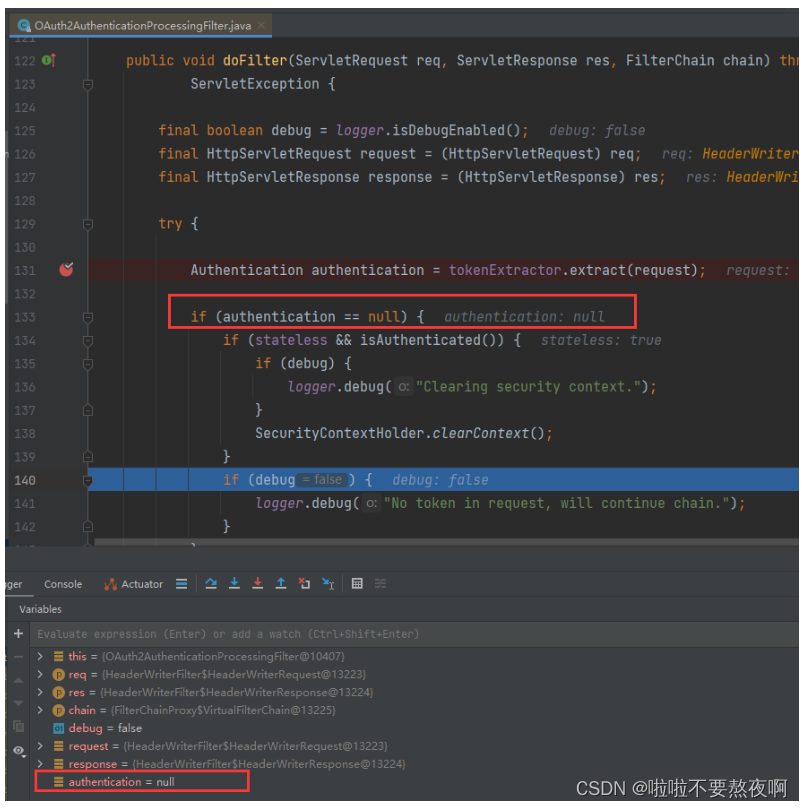
Task: Click inline '= false' hint on line 140
Action: (322, 480)
